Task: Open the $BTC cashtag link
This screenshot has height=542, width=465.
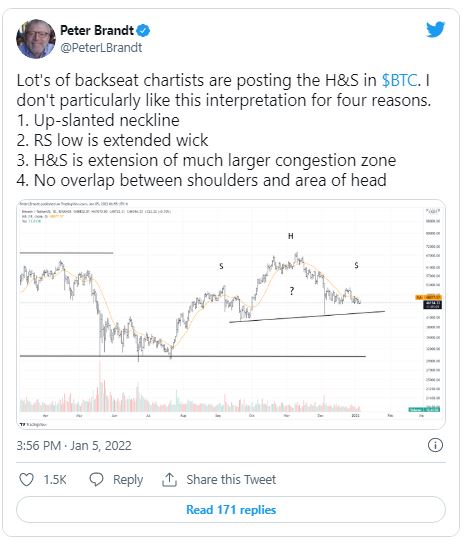Action: click(399, 80)
